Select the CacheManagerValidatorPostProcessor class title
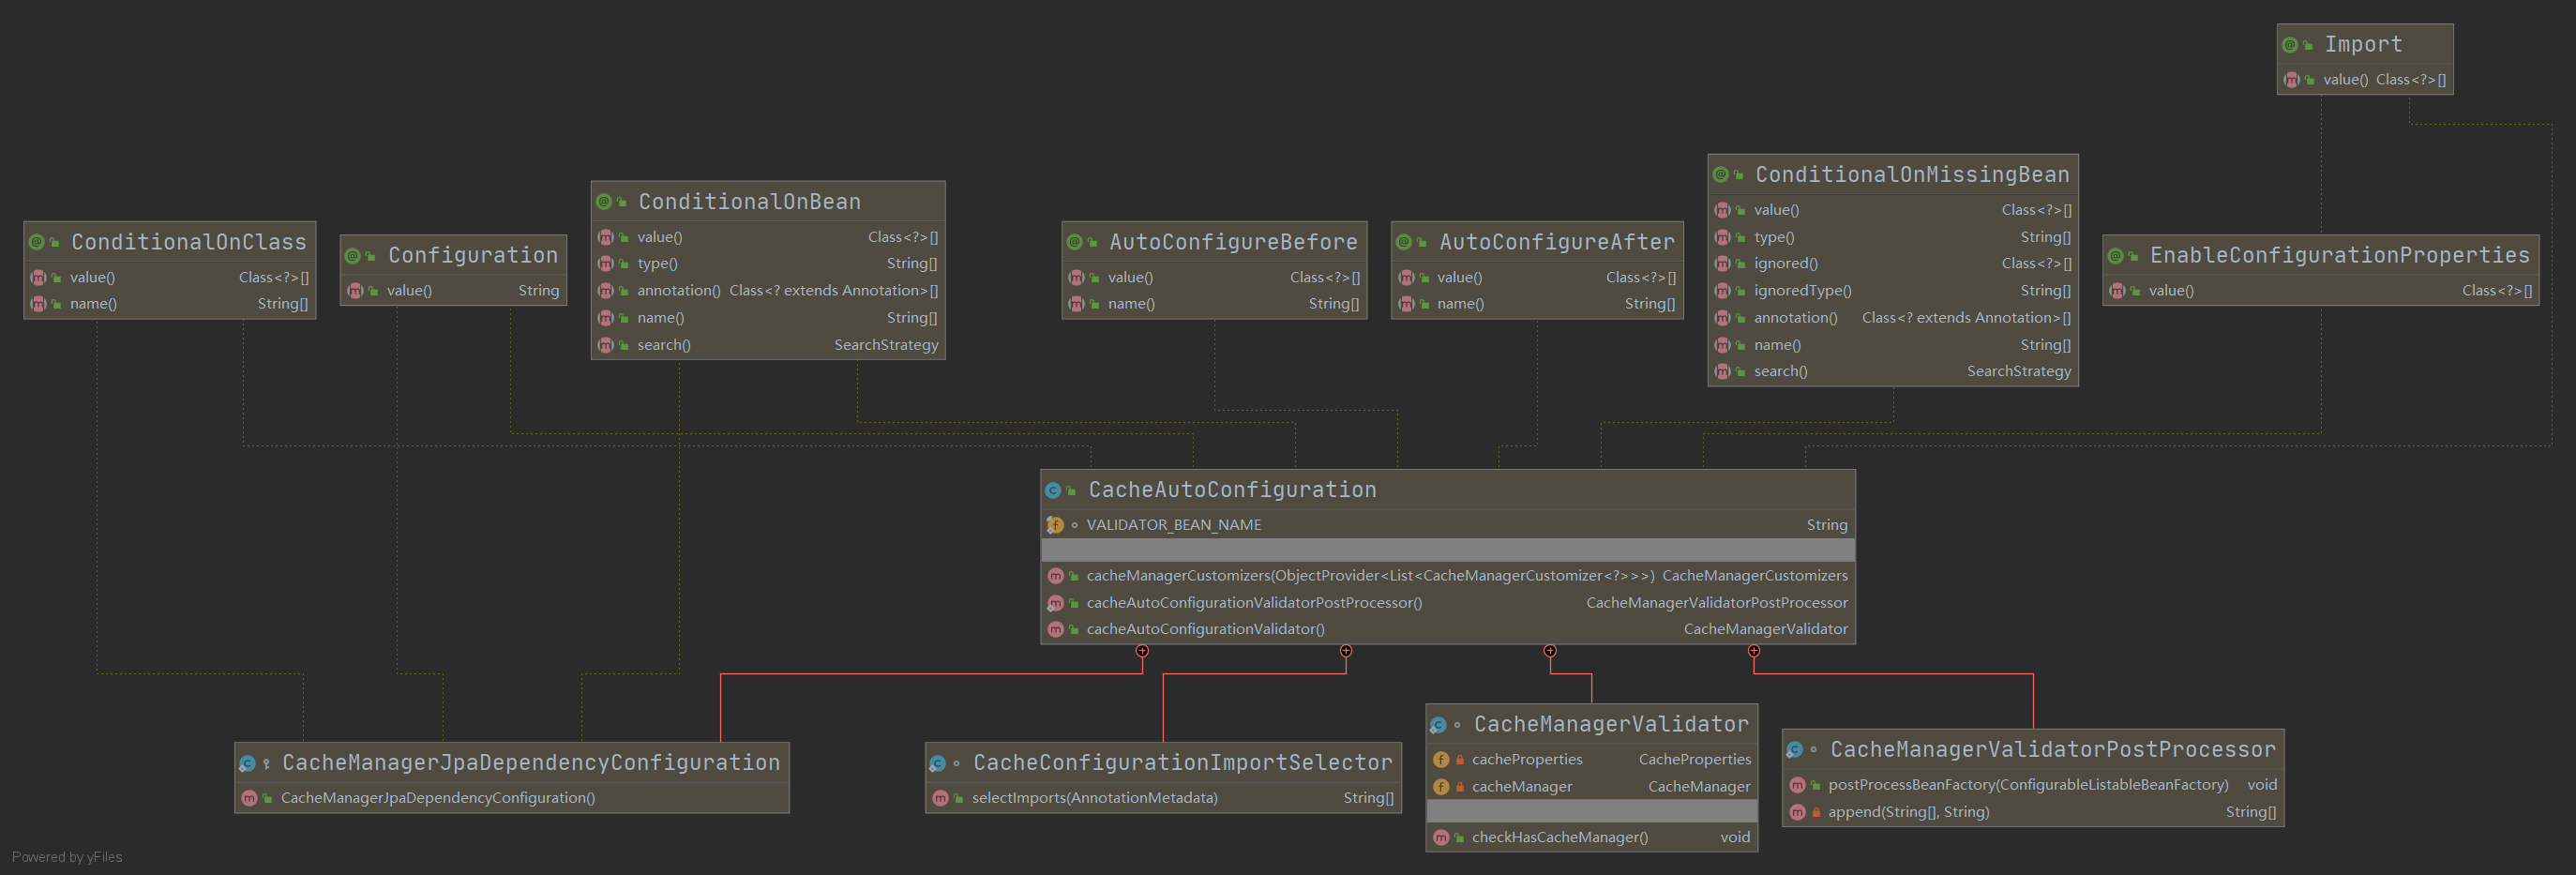This screenshot has height=875, width=2576. (x=2053, y=750)
